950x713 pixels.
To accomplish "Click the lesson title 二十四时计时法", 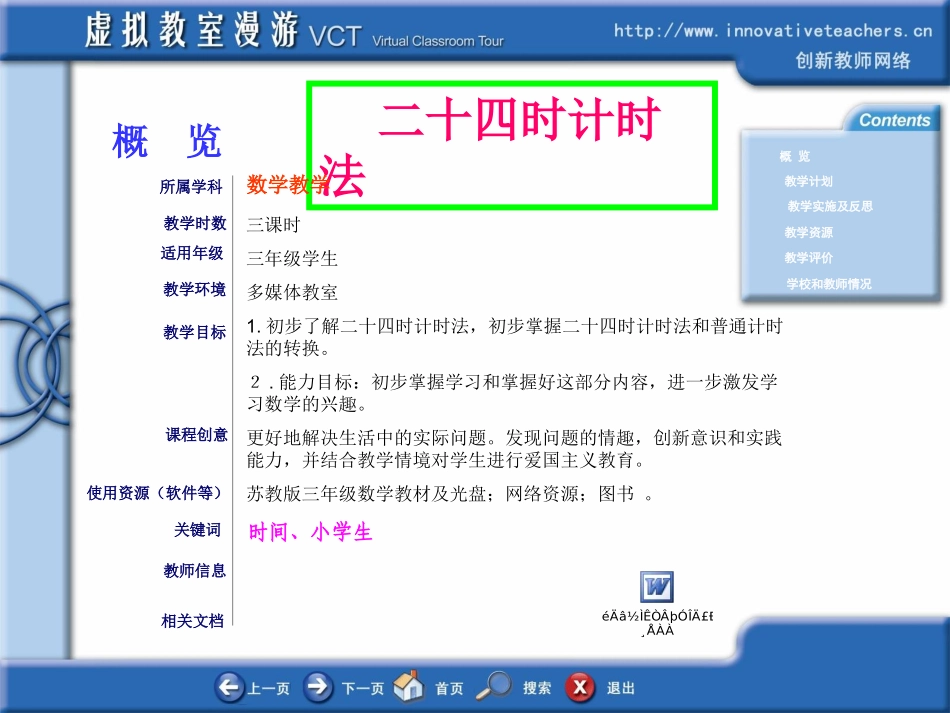I will (x=512, y=145).
